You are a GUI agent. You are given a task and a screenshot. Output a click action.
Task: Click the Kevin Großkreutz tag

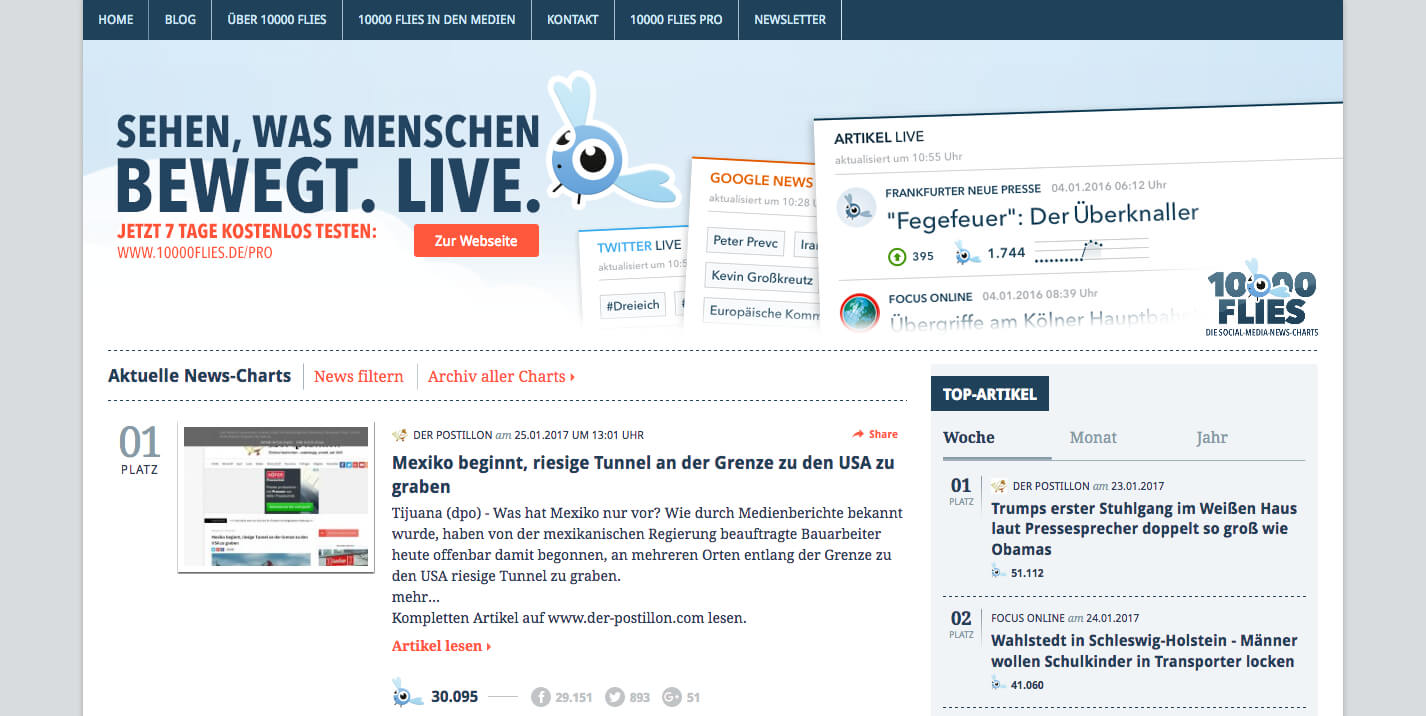(x=761, y=277)
